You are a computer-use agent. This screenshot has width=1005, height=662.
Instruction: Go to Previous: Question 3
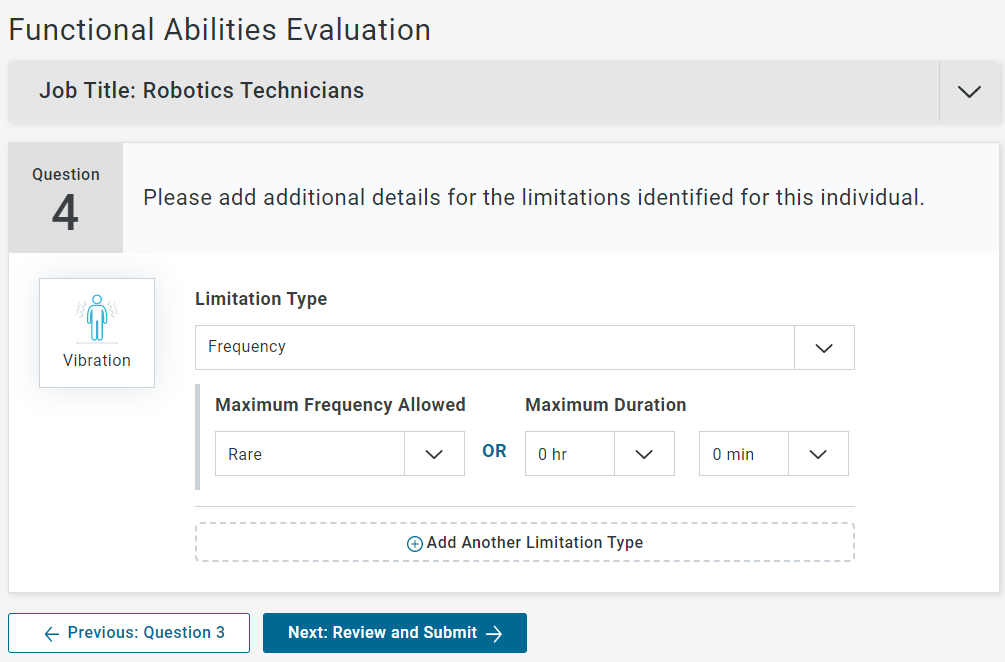[x=129, y=633]
